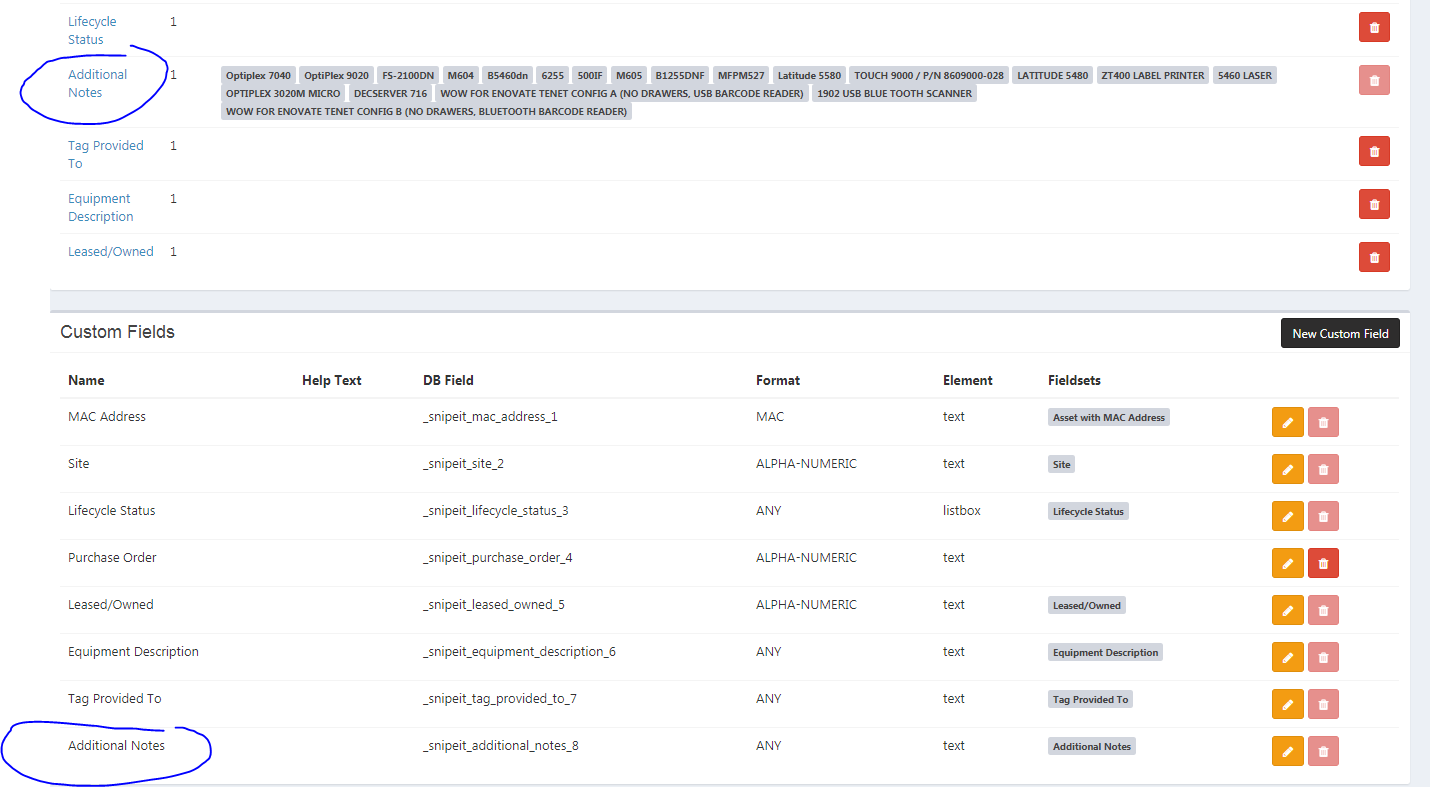Delete the Lifecycle Status fieldset
The height and width of the screenshot is (787, 1430).
1374,27
